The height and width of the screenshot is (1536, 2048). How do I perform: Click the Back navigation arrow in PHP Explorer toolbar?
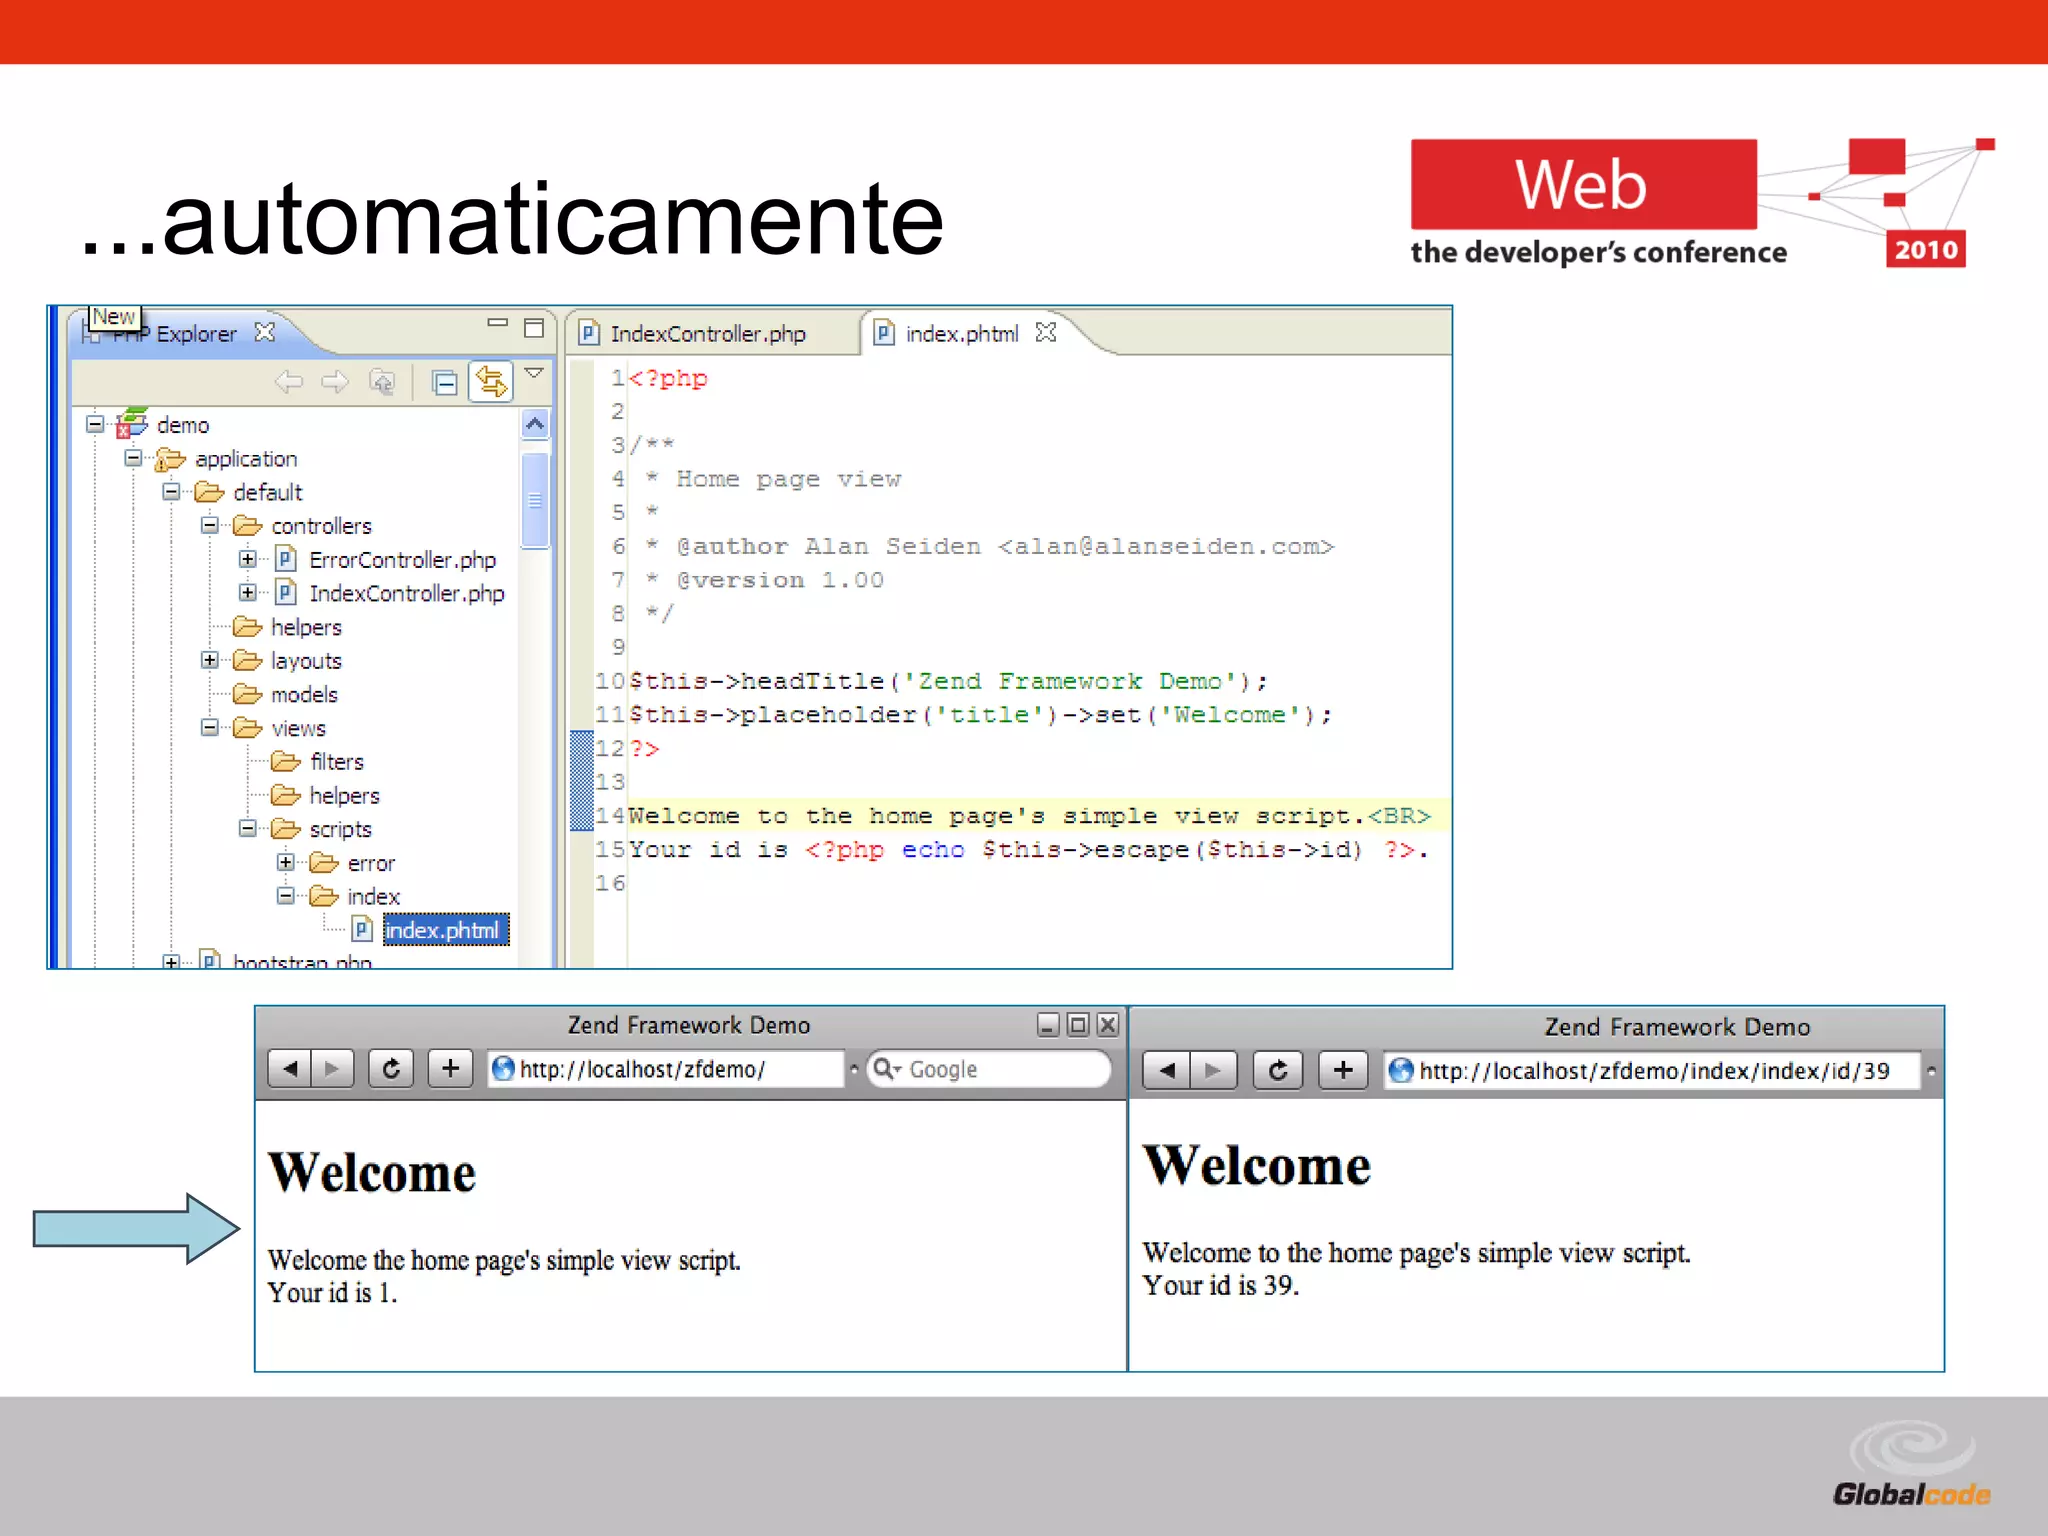point(289,382)
